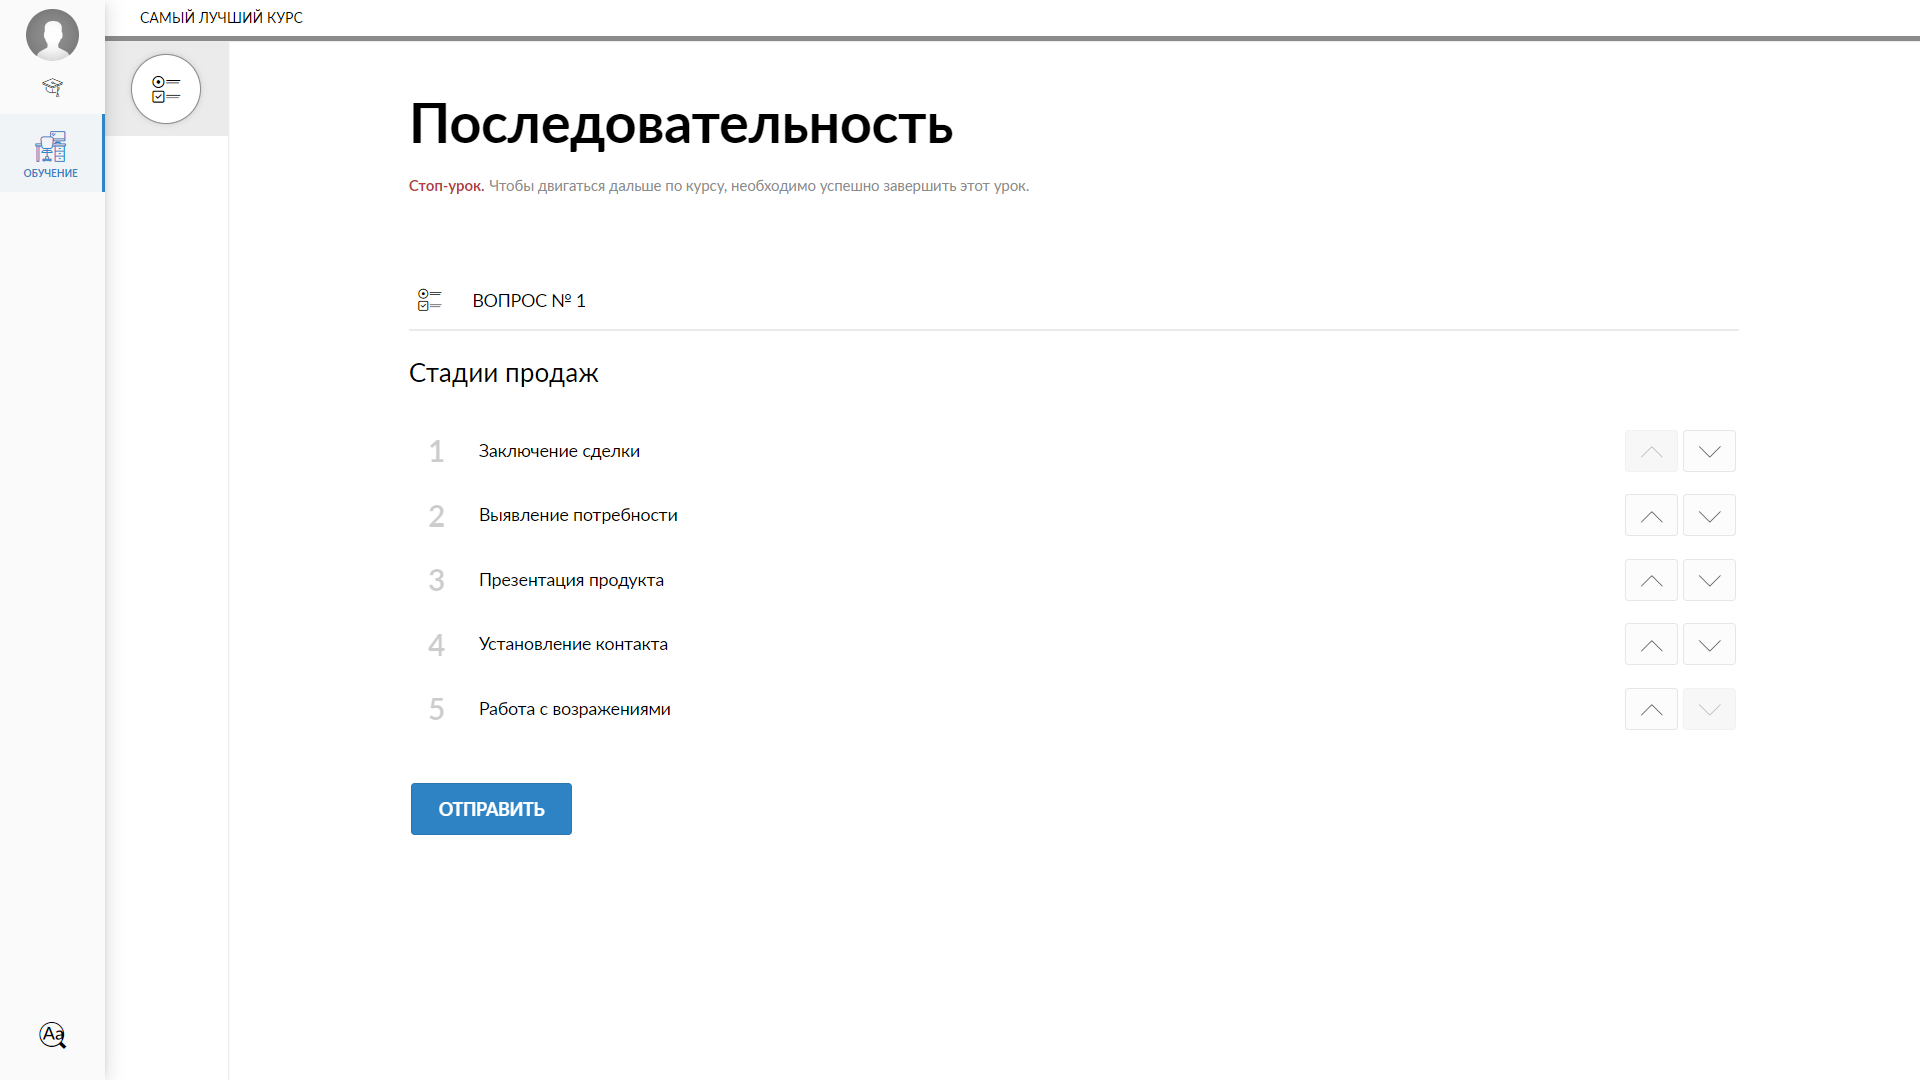Screen dimensions: 1920x1080
Task: Click the red "Стоп-урок." label
Action: point(446,186)
